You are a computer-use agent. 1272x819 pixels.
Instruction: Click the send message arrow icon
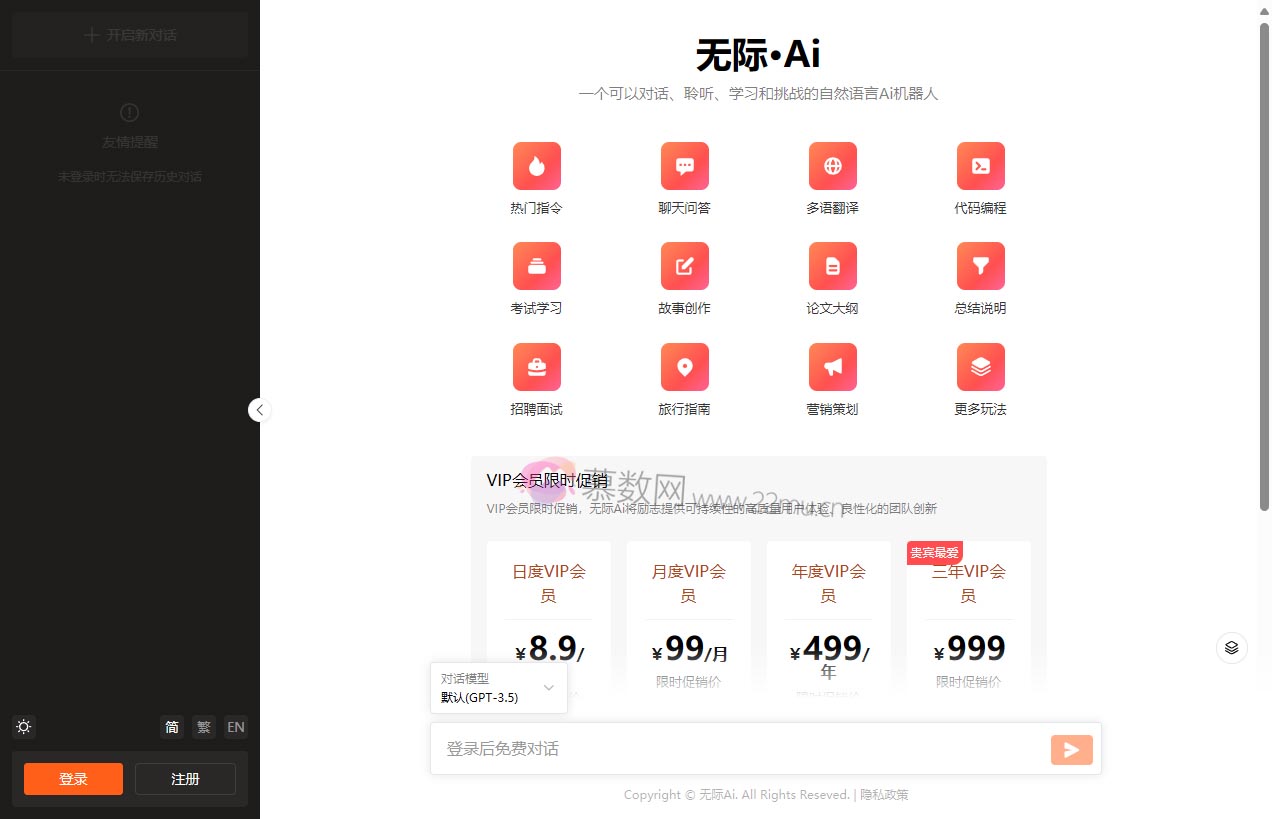point(1071,748)
